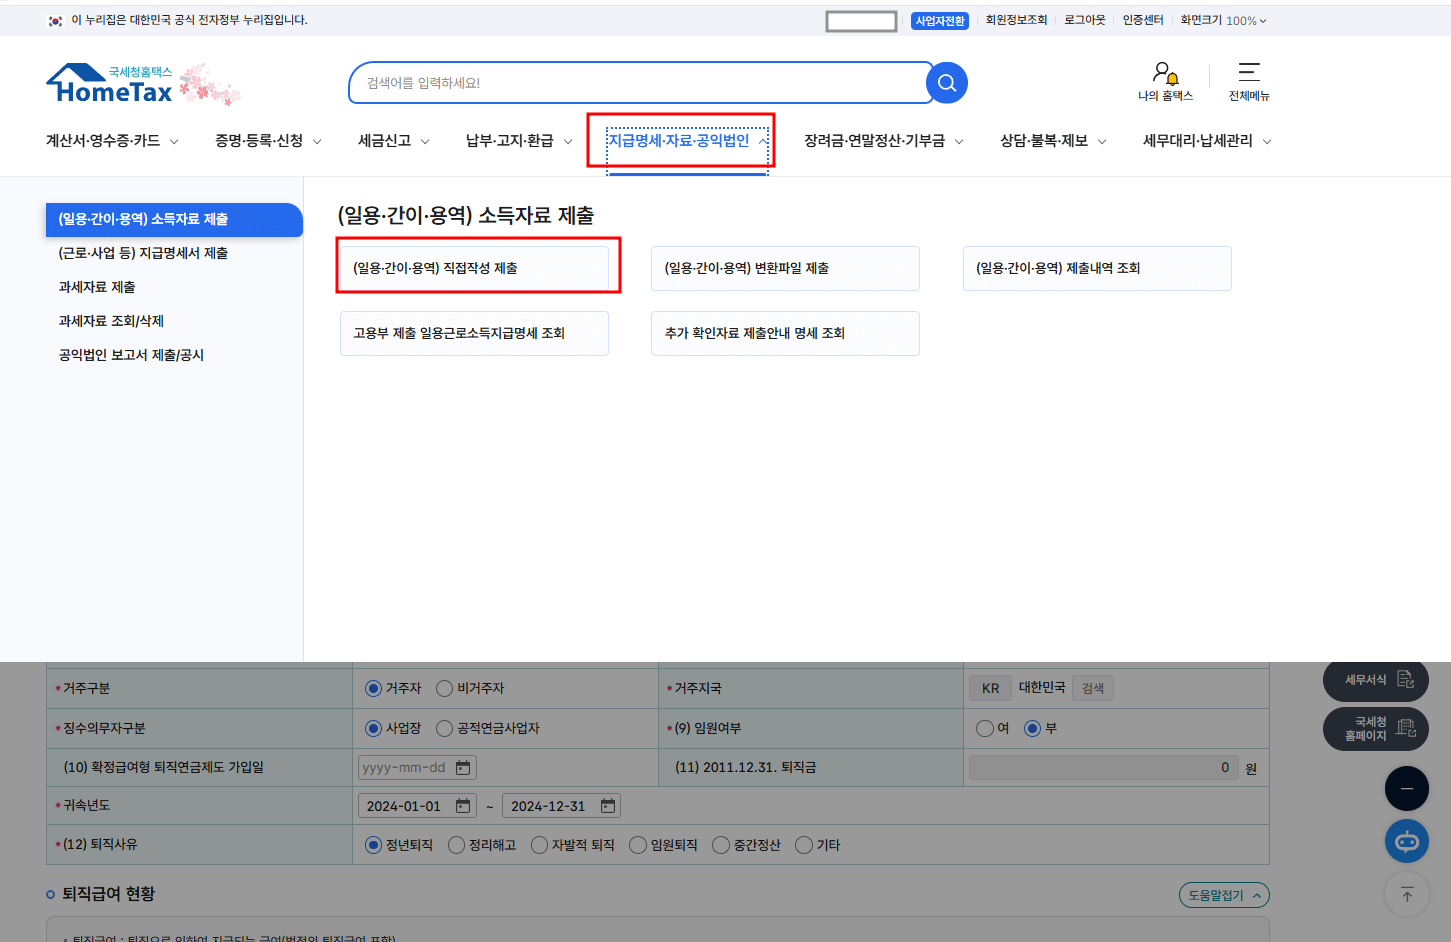Click the search input field

pos(640,82)
